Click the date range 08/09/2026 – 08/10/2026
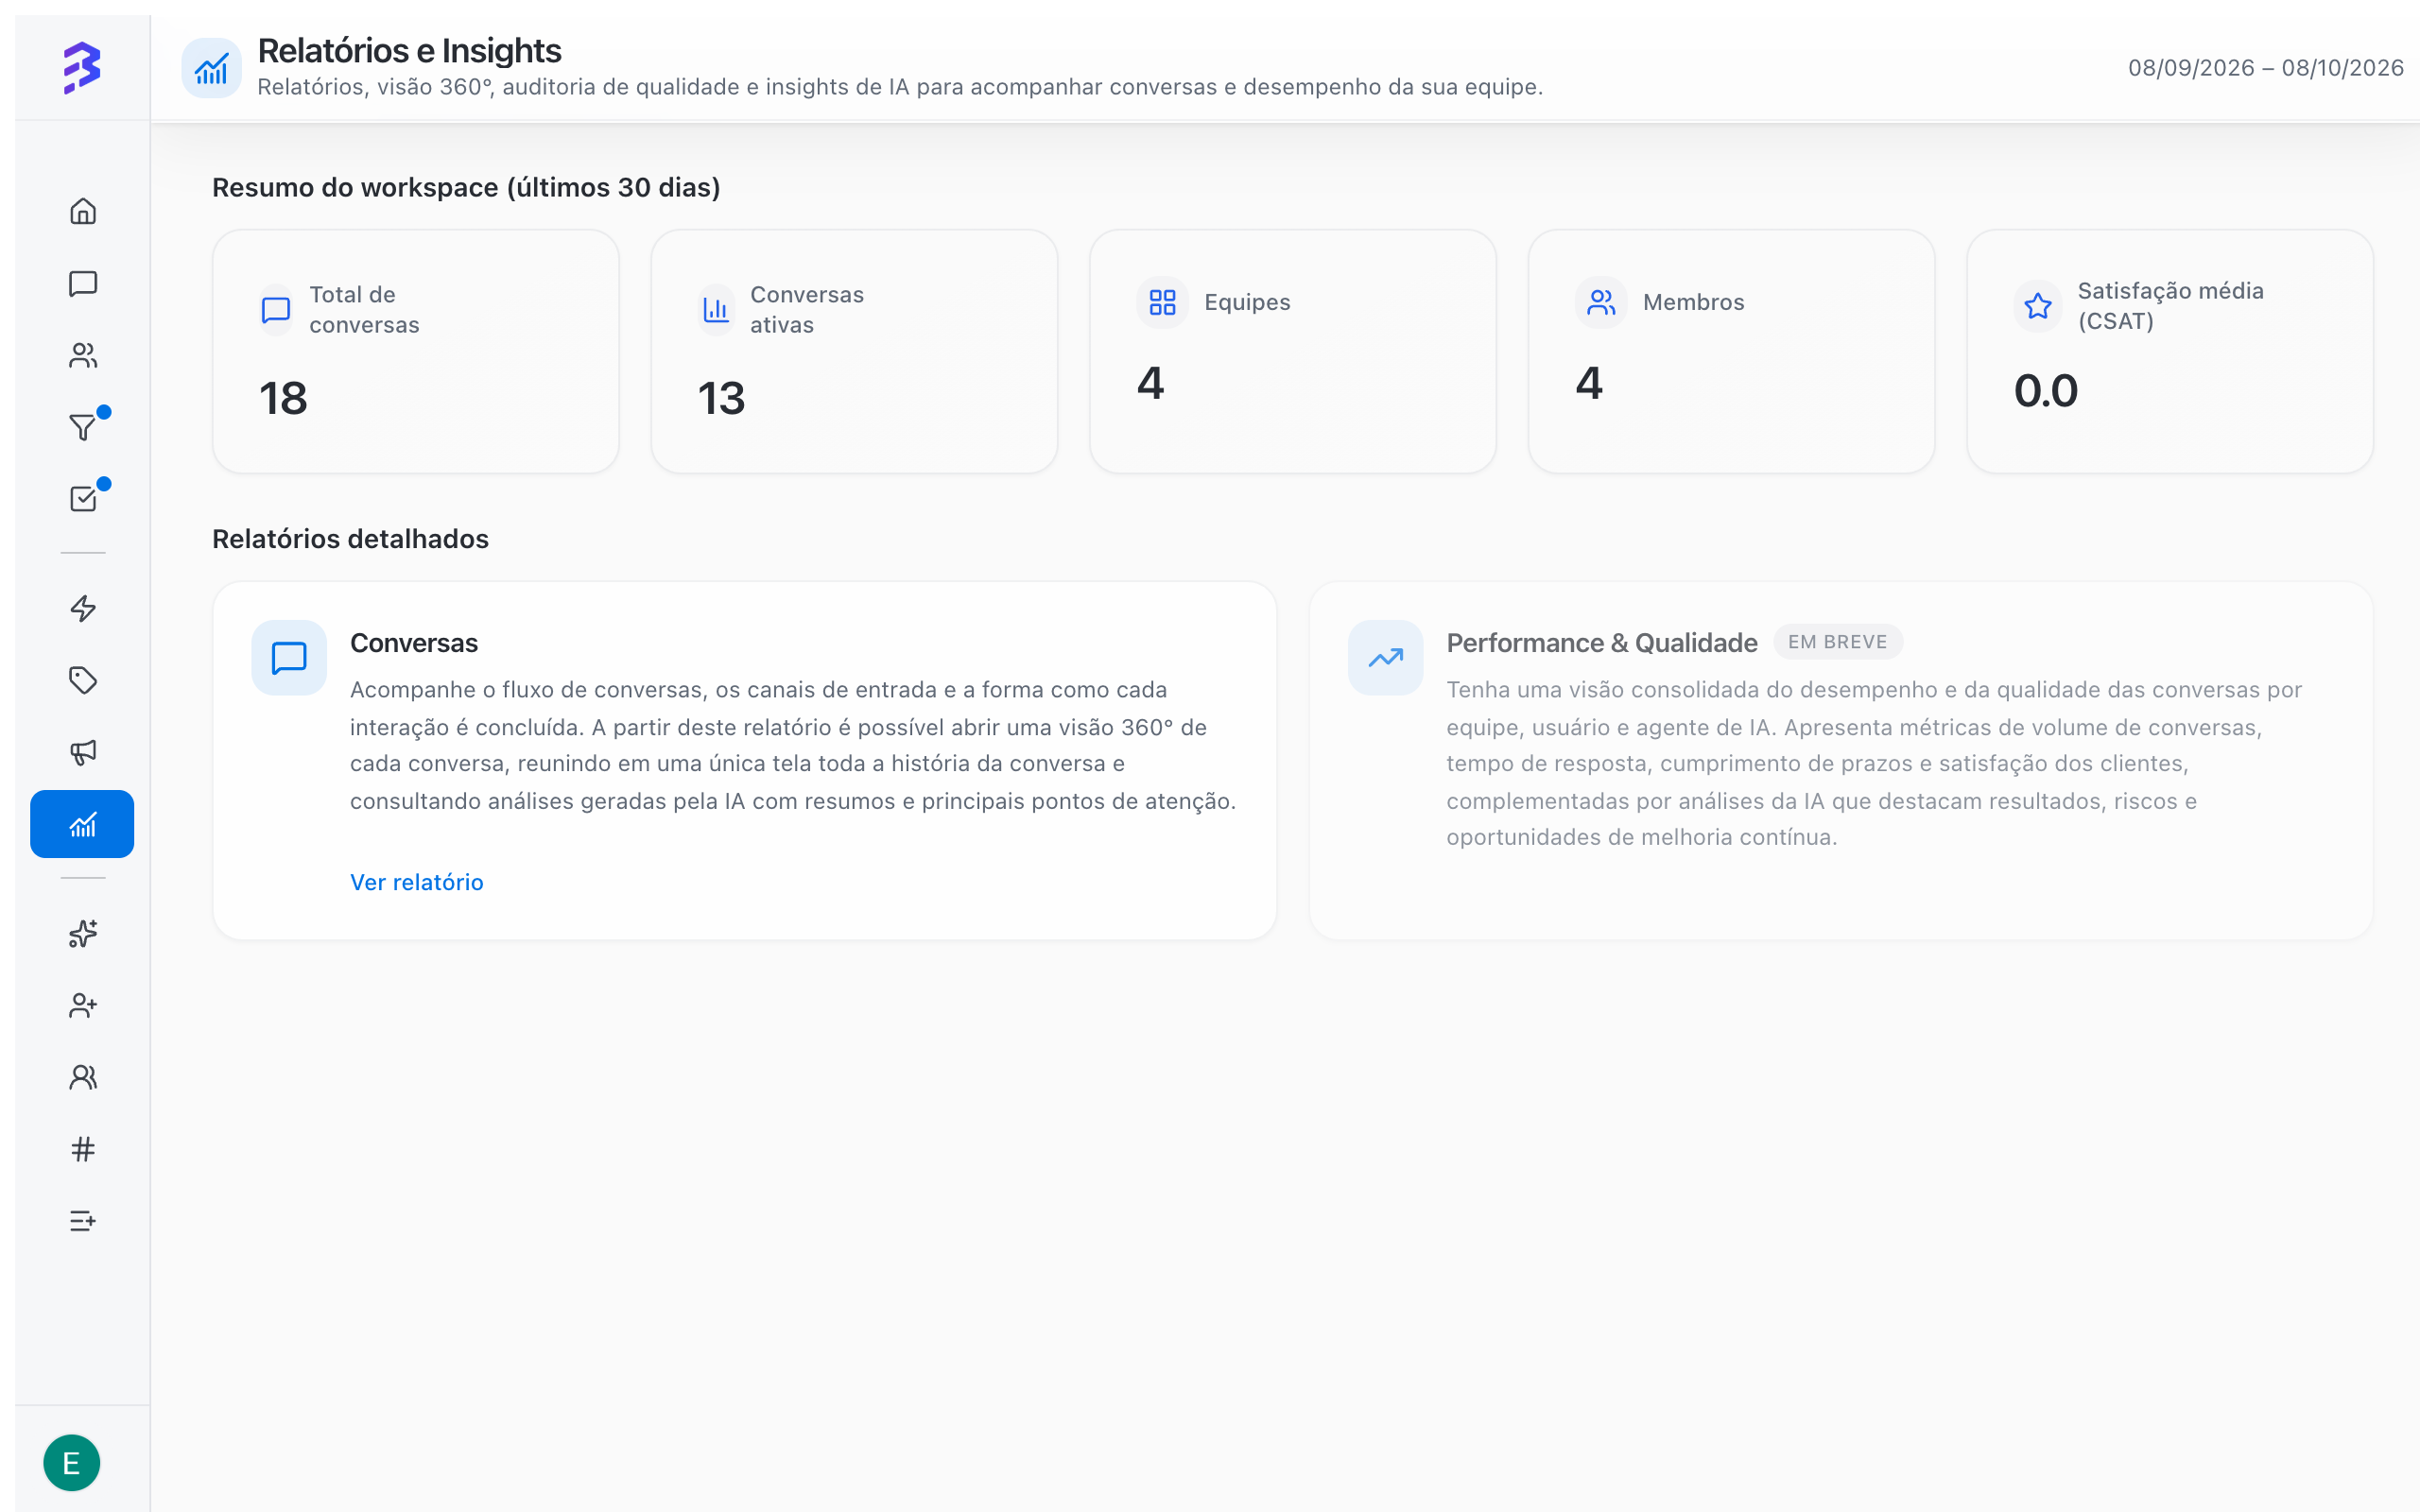The width and height of the screenshot is (2420, 1512). [2265, 68]
